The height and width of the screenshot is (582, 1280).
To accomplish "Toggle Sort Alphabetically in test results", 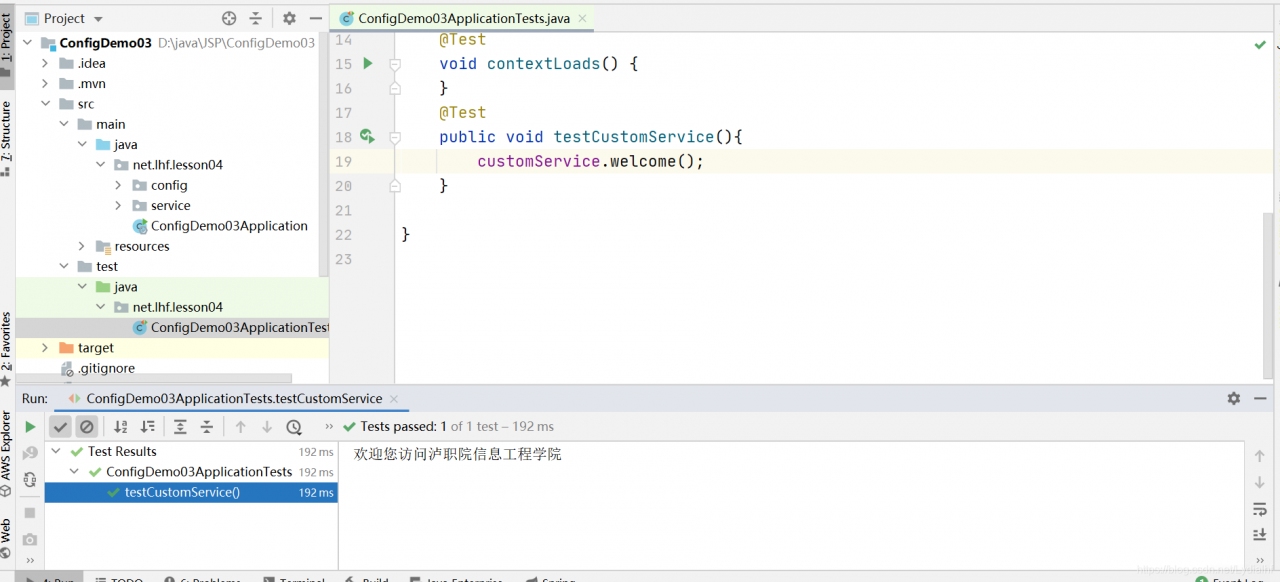I will [121, 427].
